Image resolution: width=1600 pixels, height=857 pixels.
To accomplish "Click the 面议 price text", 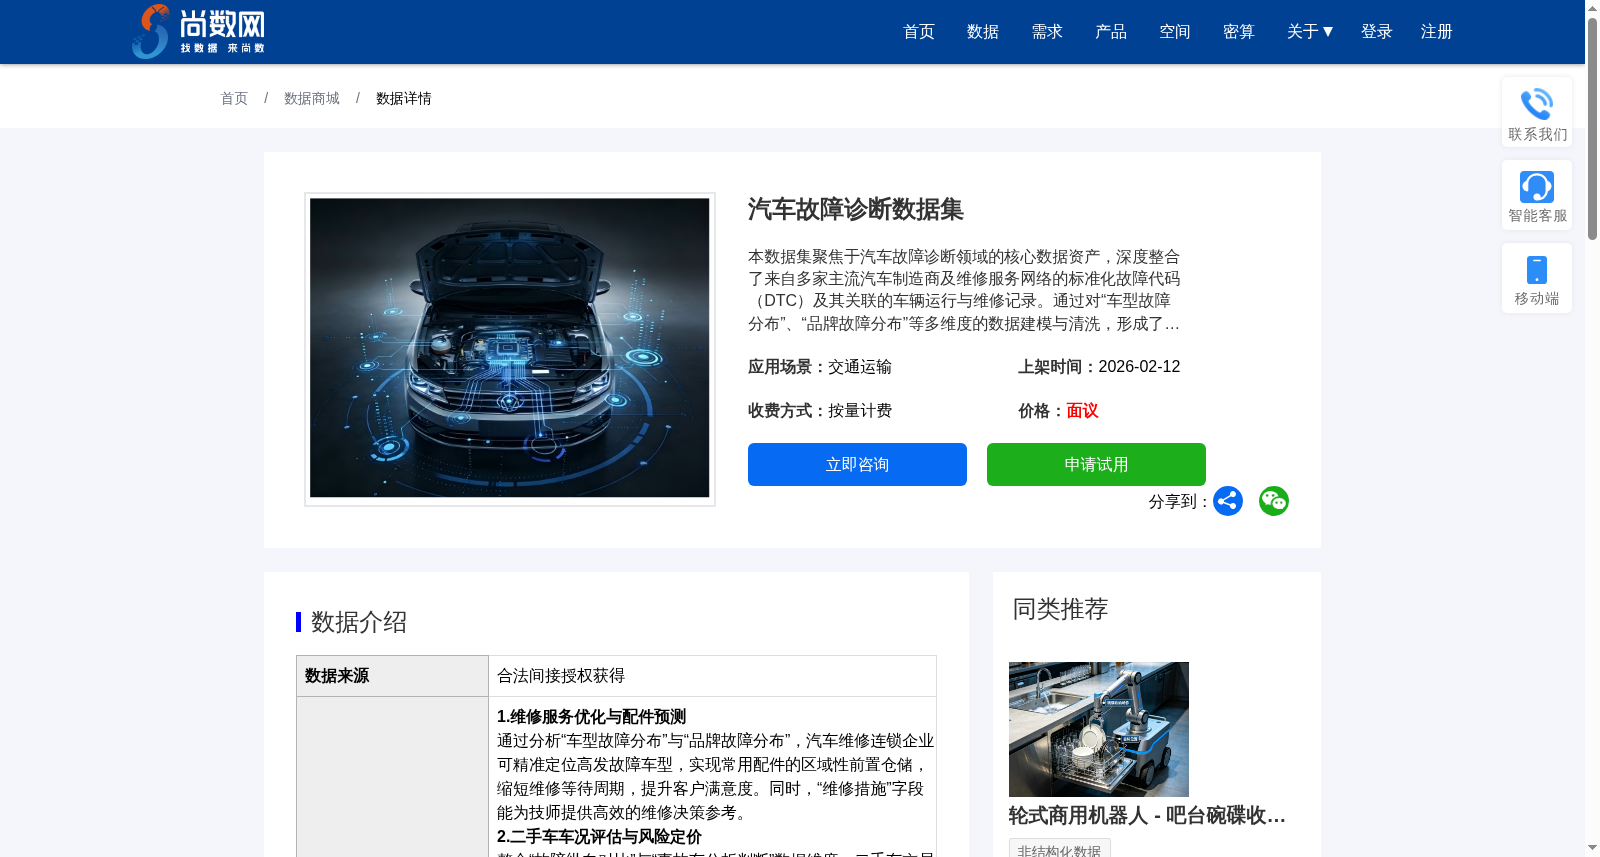I will coord(1082,411).
